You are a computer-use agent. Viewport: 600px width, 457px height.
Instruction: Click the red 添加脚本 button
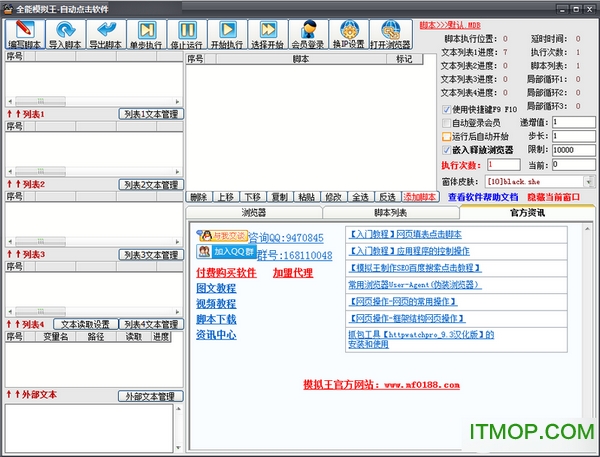(x=420, y=197)
